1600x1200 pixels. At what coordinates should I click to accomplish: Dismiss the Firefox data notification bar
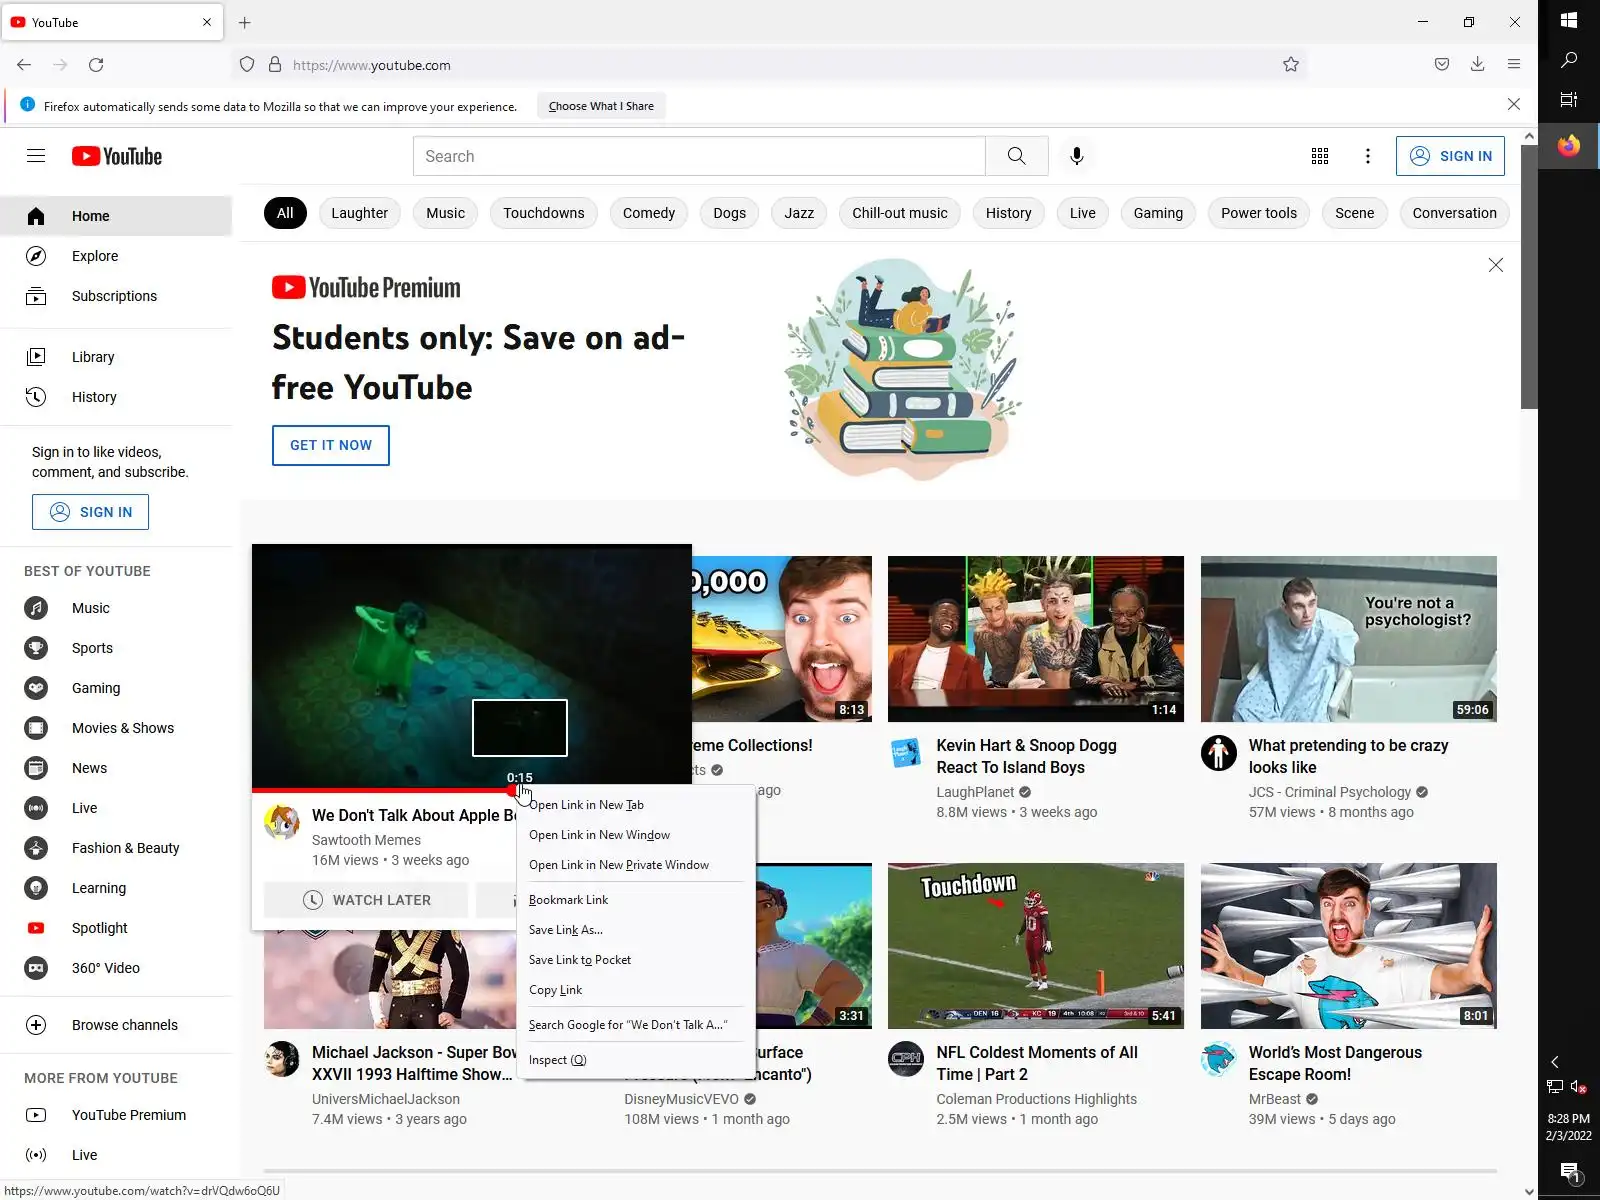(1513, 104)
